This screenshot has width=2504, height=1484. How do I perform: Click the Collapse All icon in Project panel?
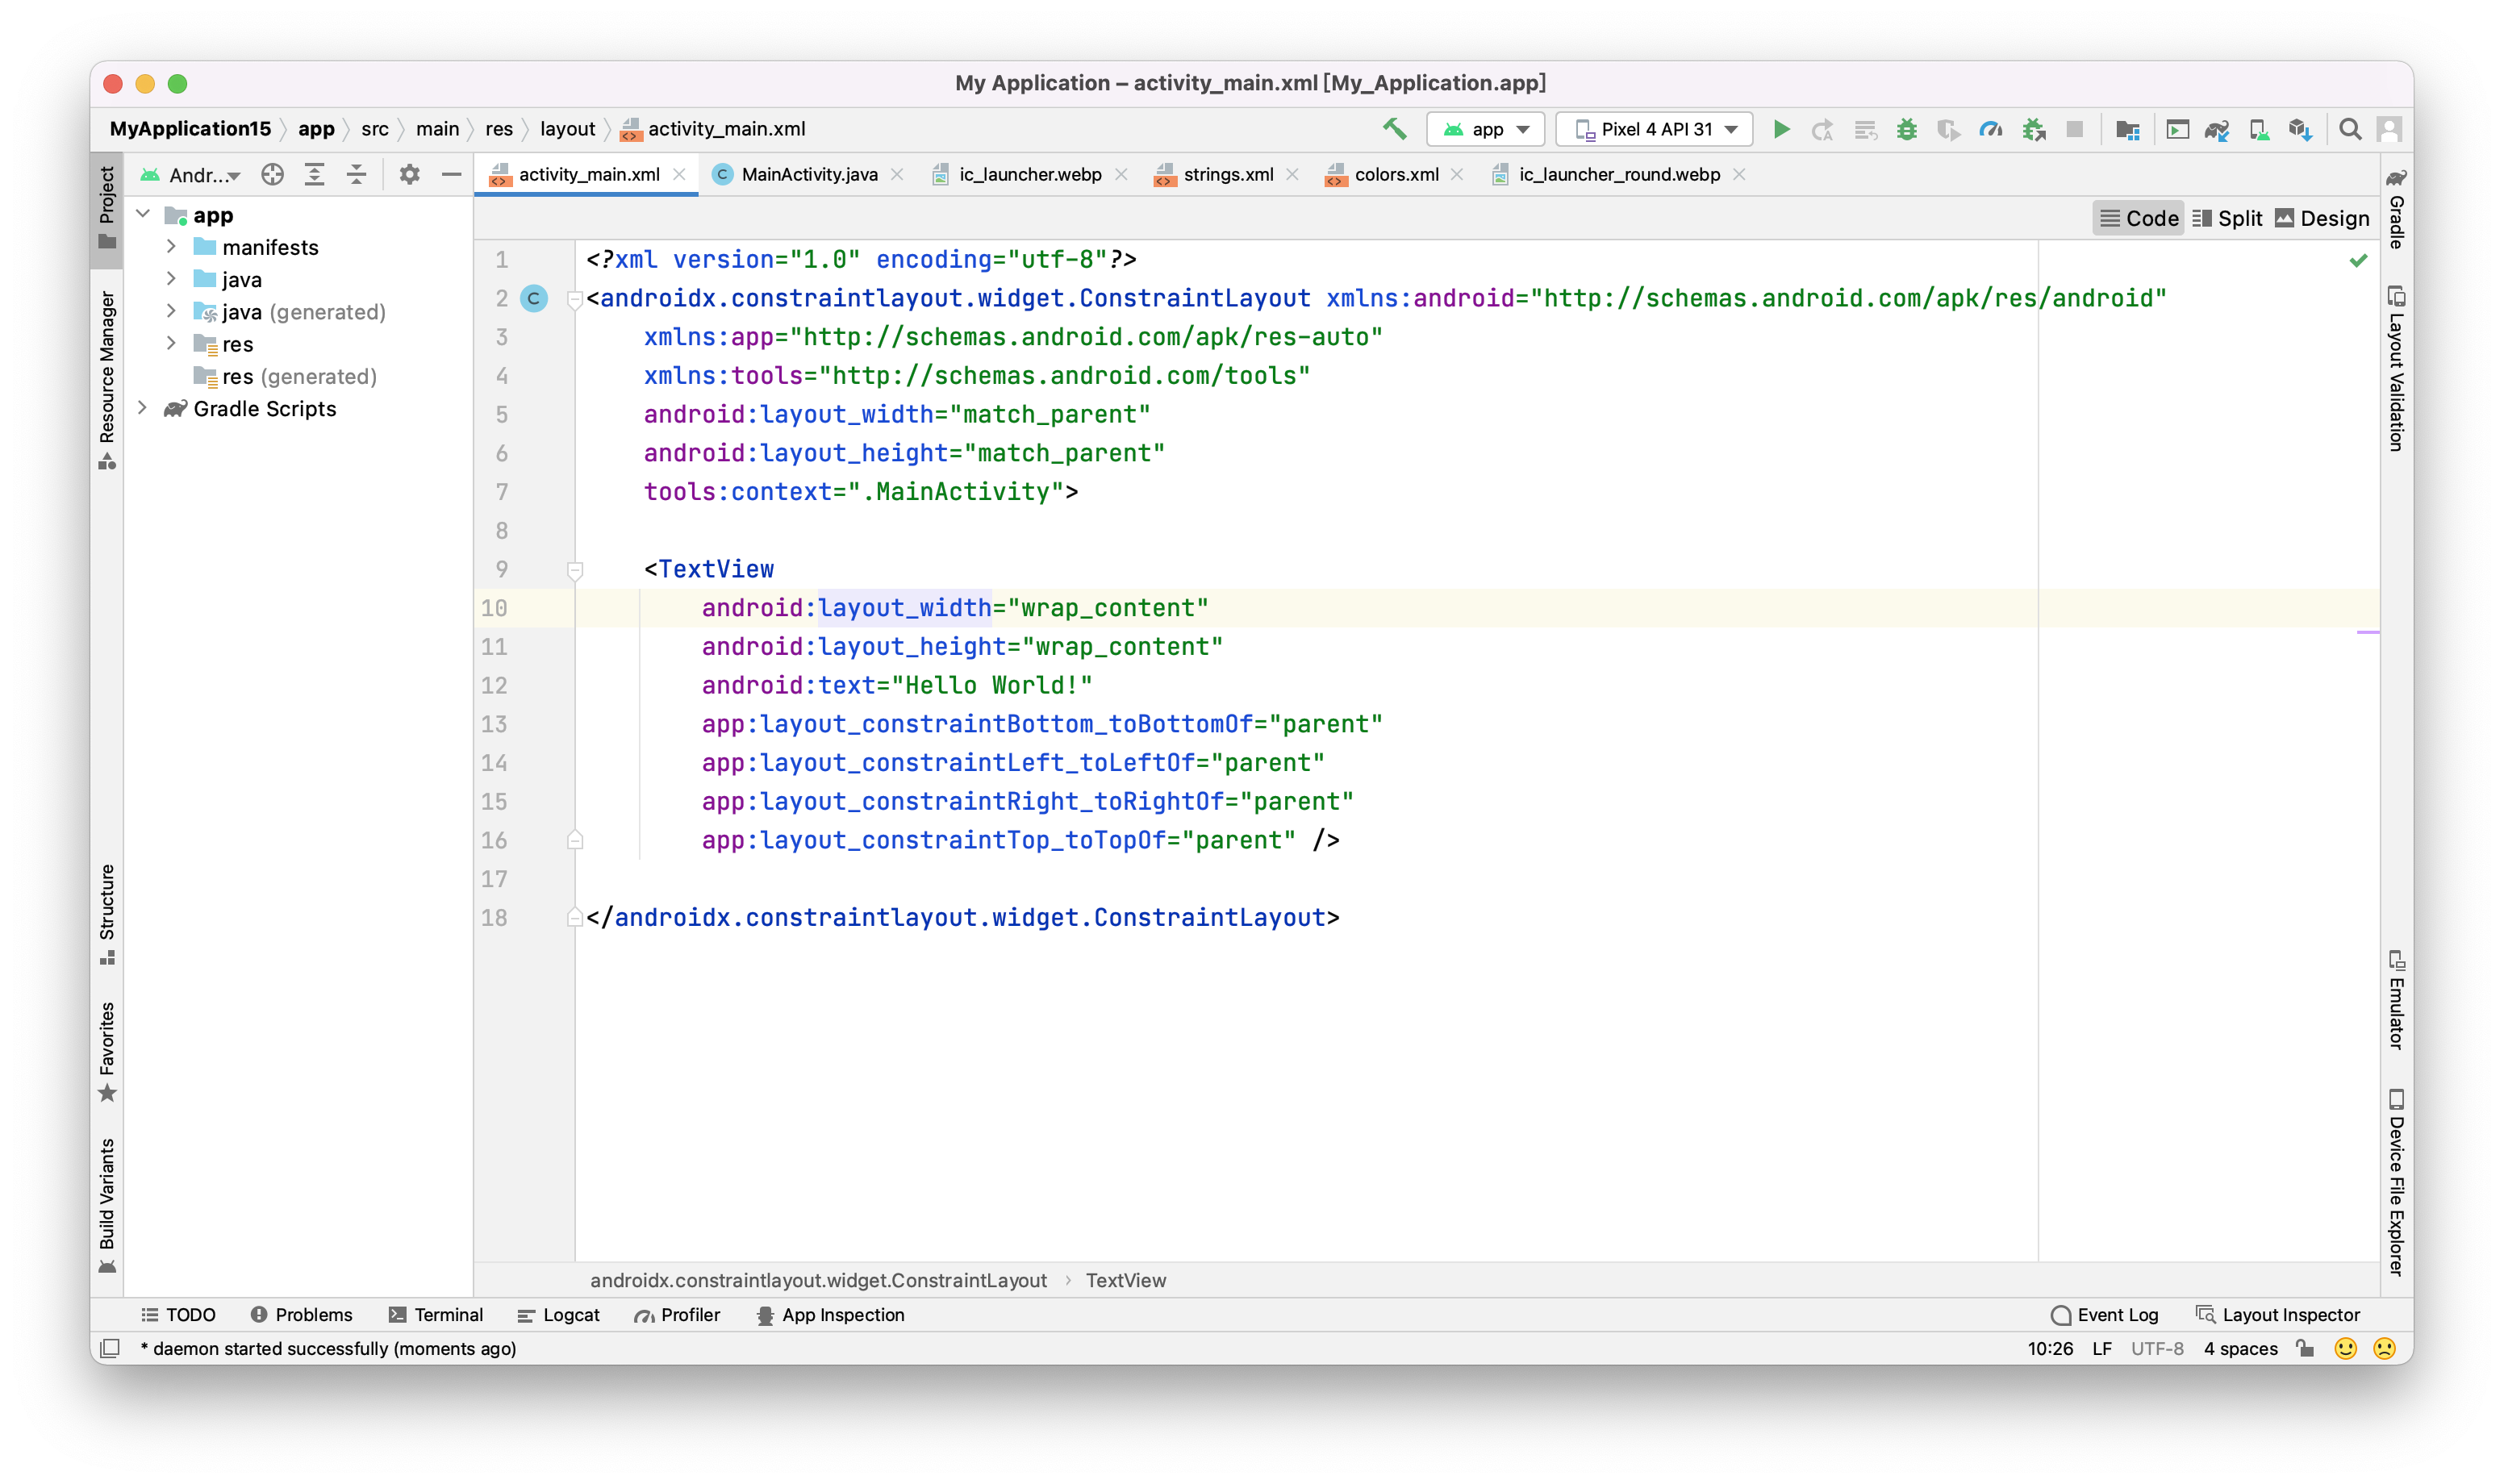[356, 174]
